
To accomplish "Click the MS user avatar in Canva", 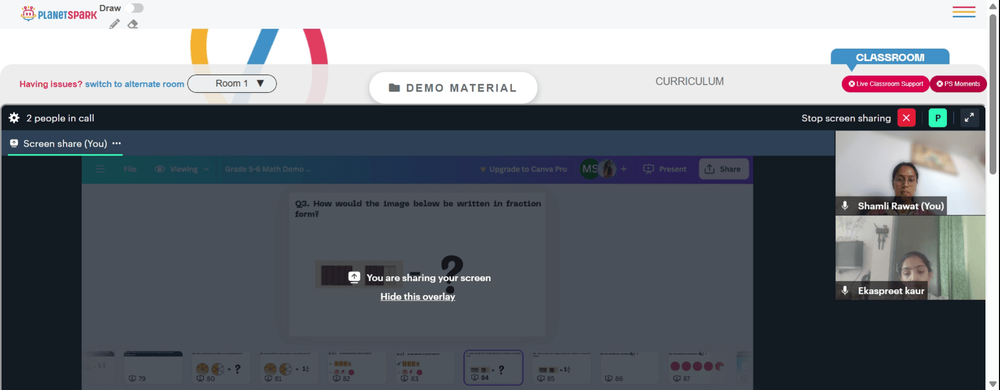I will pos(590,169).
